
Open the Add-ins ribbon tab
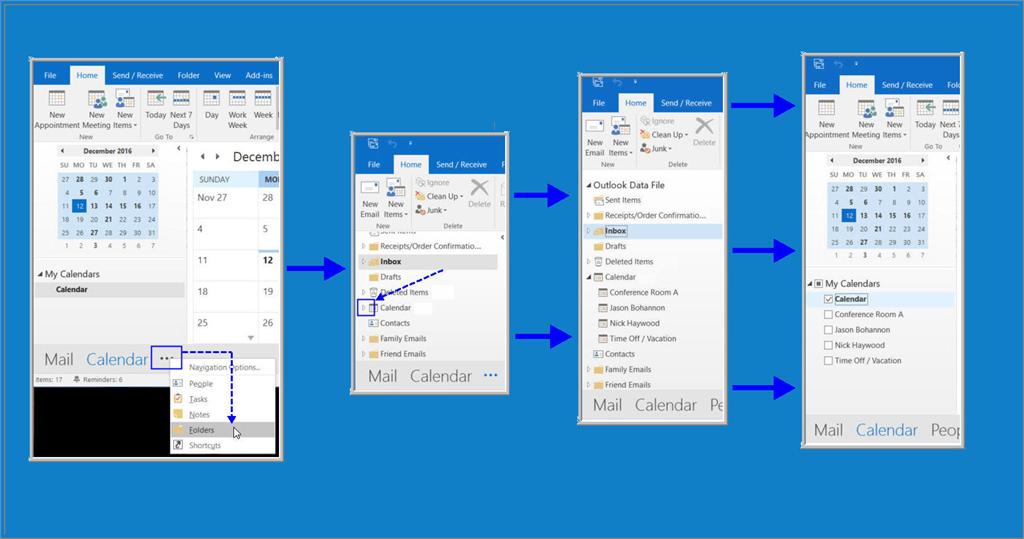tap(258, 75)
